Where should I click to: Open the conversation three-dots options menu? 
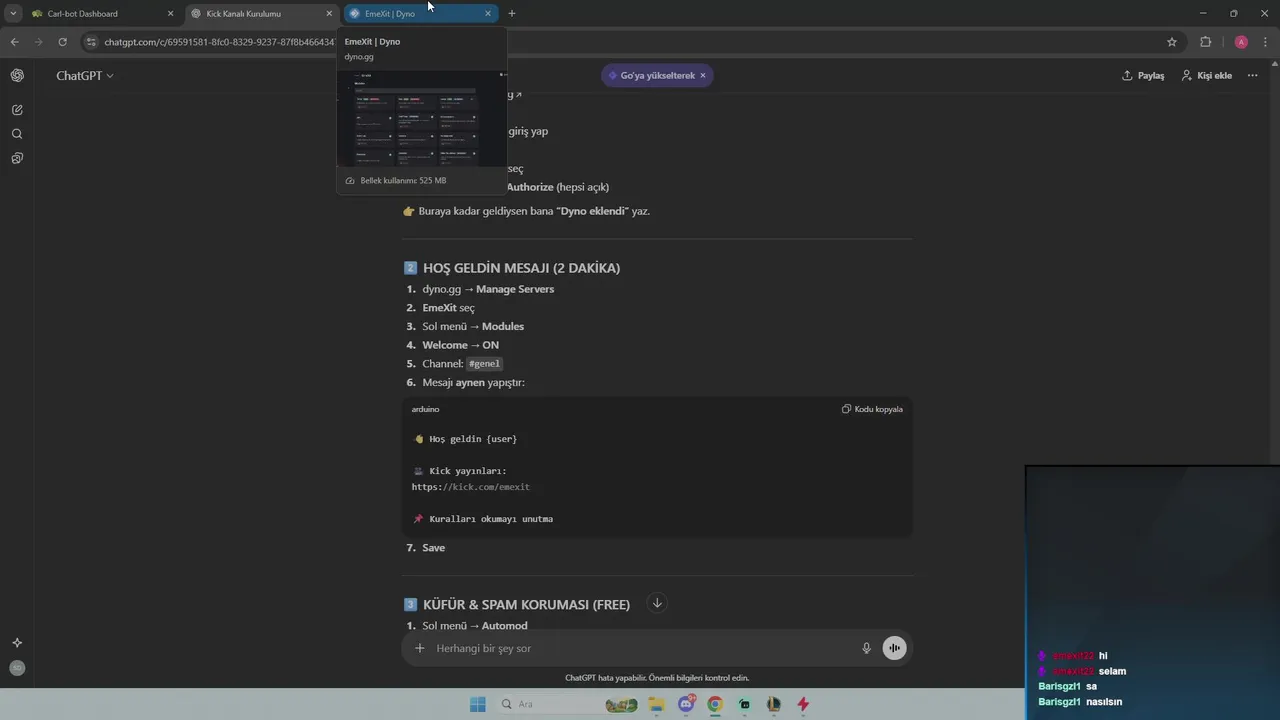click(x=1252, y=76)
